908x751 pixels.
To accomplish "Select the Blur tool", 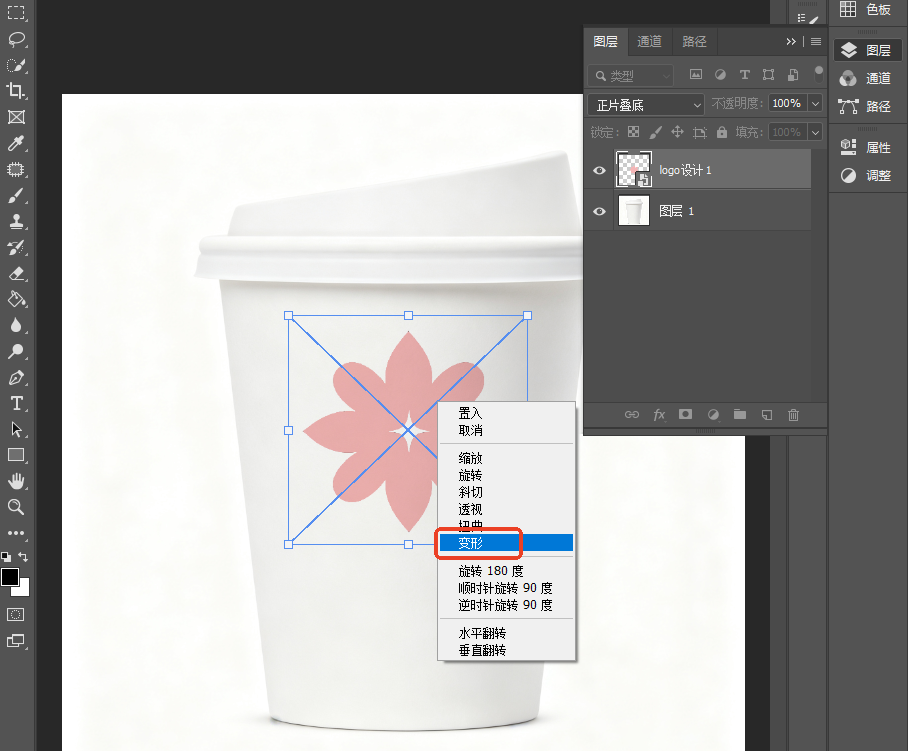I will (16, 325).
